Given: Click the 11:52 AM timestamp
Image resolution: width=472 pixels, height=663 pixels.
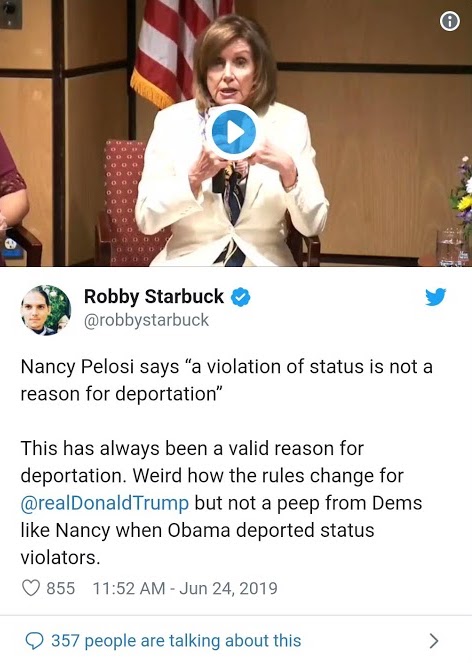Looking at the screenshot, I should [x=129, y=588].
